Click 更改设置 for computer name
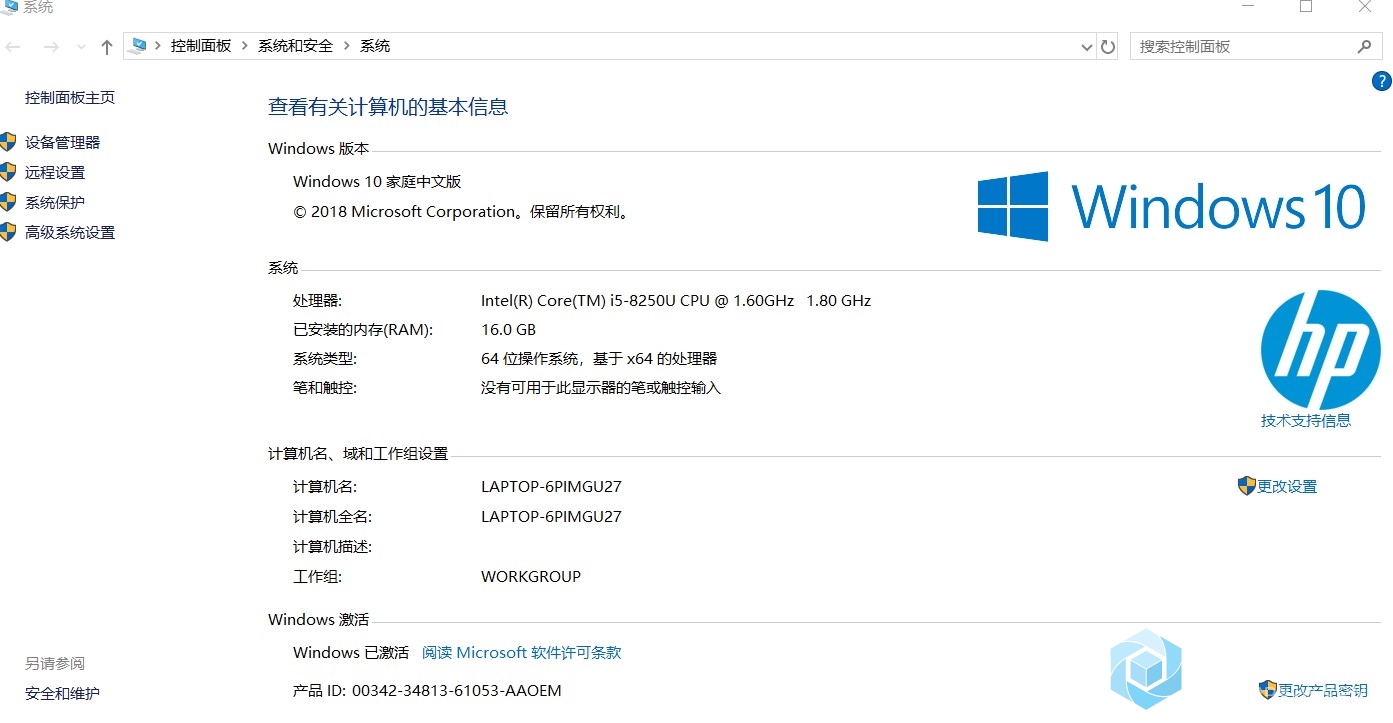The image size is (1393, 723). (x=1287, y=486)
